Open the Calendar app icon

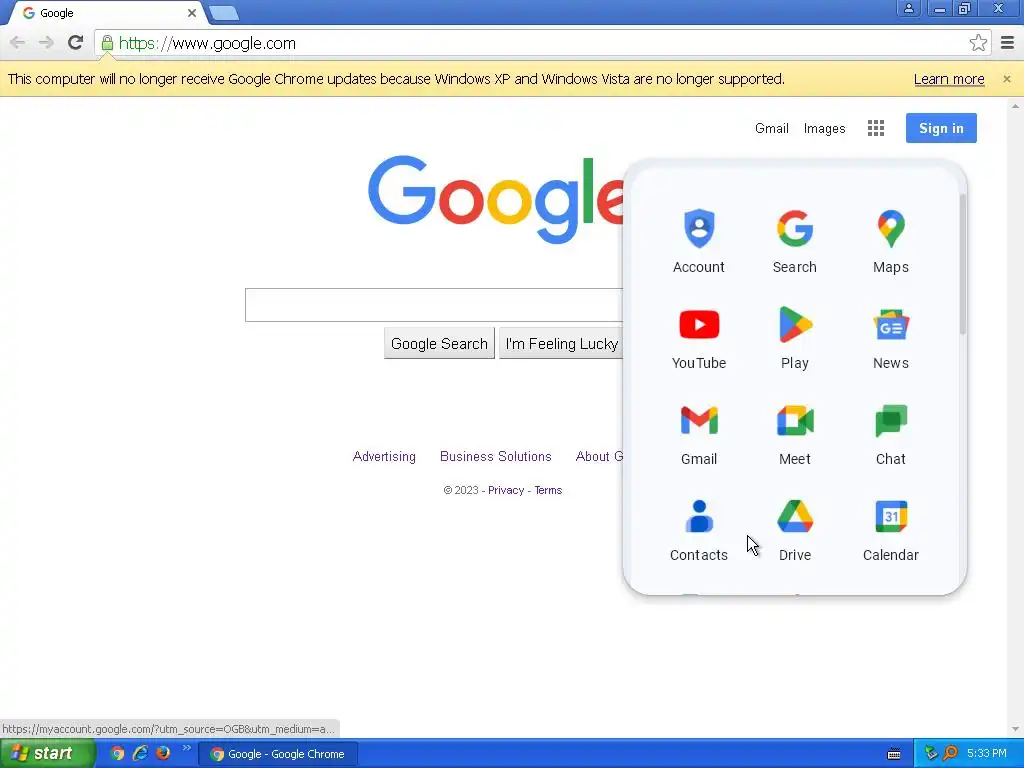891,529
